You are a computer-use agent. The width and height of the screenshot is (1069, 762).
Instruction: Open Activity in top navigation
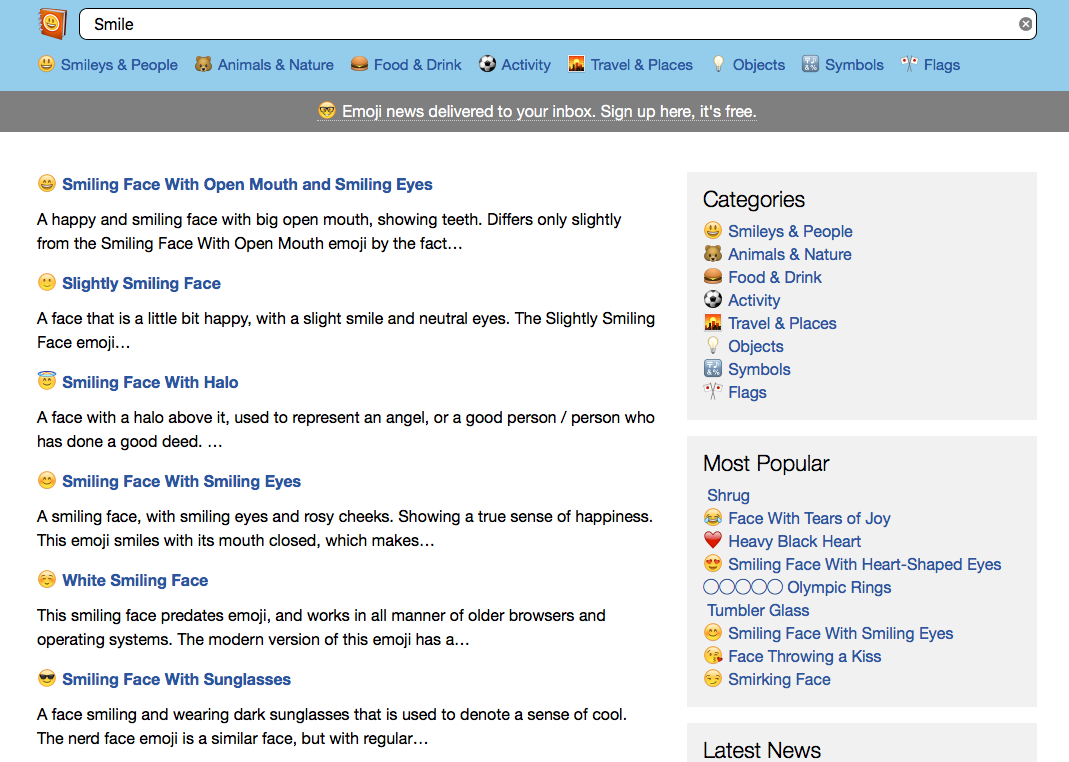coord(526,65)
